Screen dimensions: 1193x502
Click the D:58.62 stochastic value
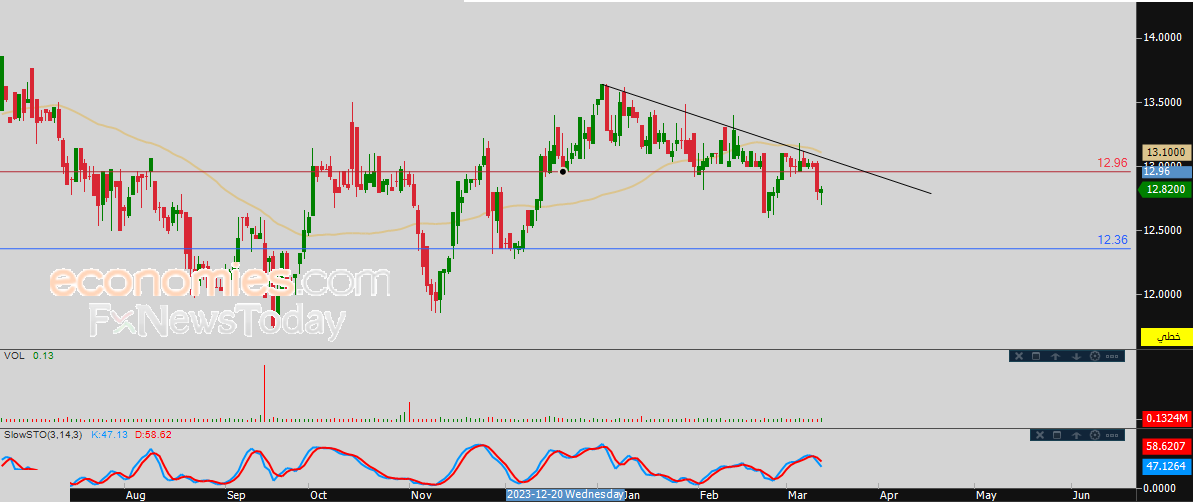(153, 434)
